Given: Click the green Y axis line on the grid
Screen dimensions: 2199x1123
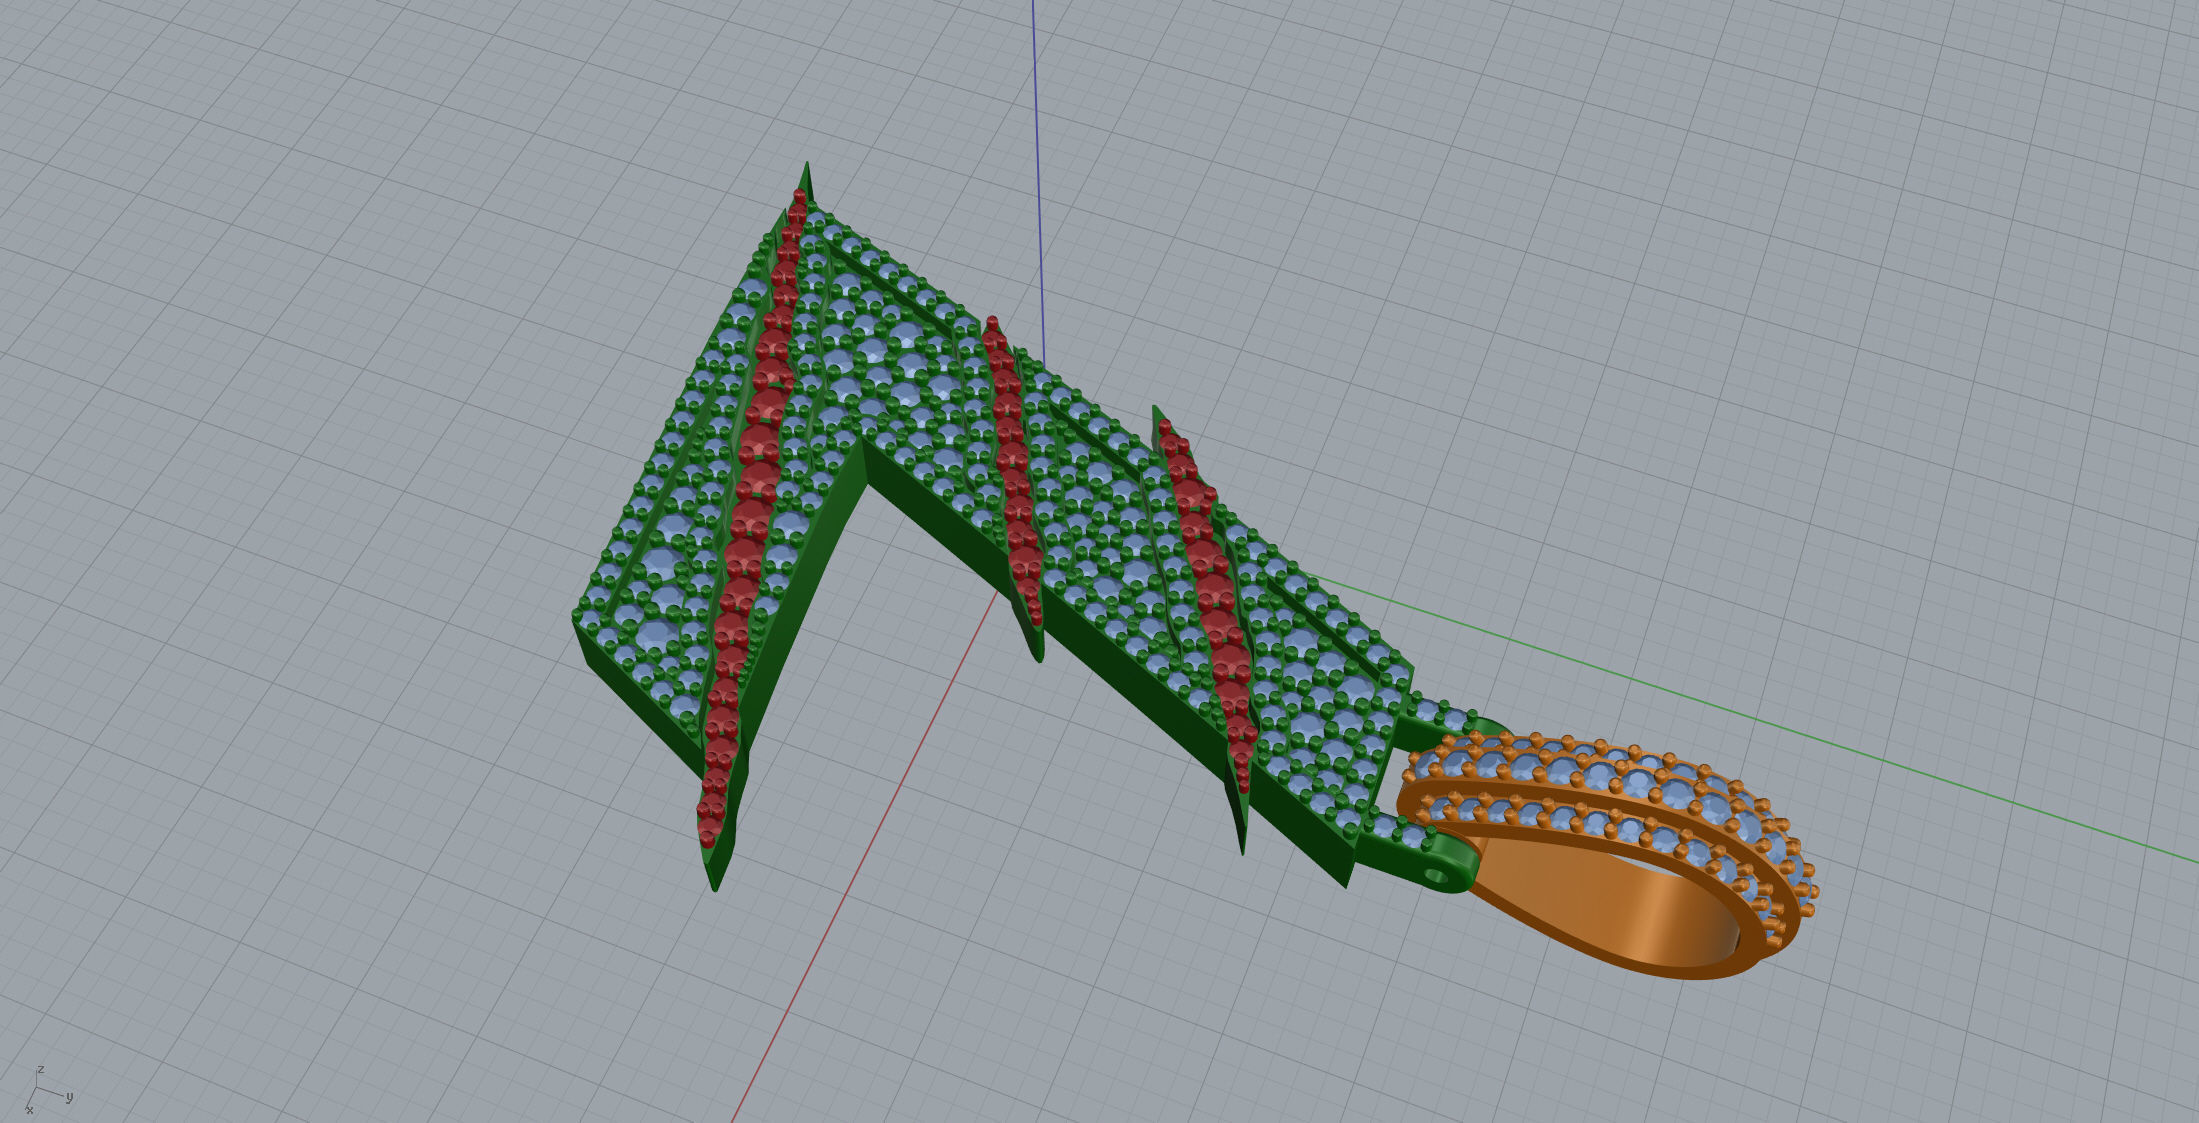Looking at the screenshot, I should 1760,719.
